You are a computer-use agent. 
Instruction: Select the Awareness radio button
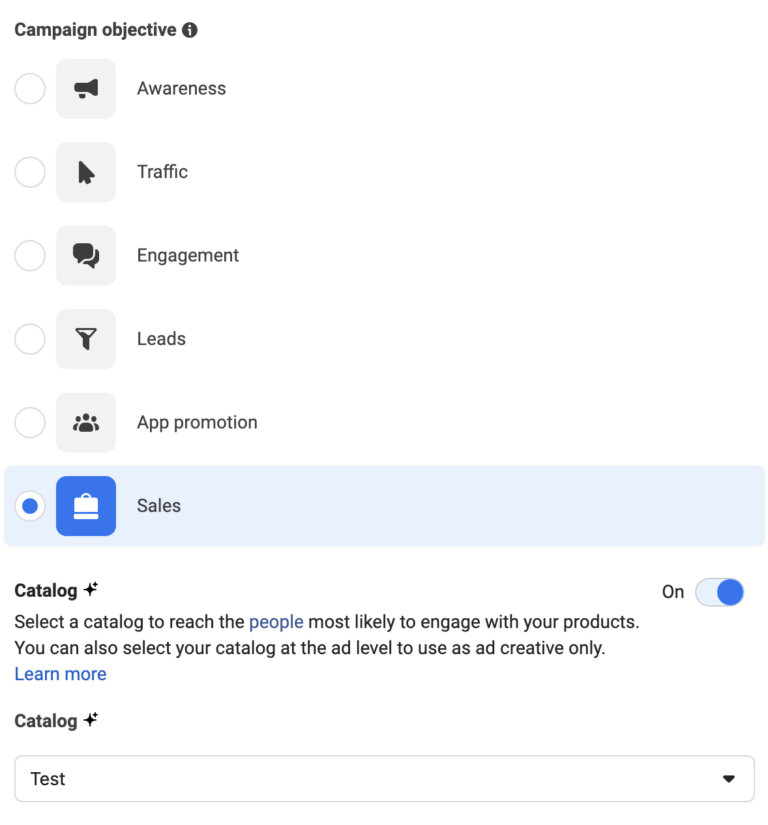[x=30, y=89]
